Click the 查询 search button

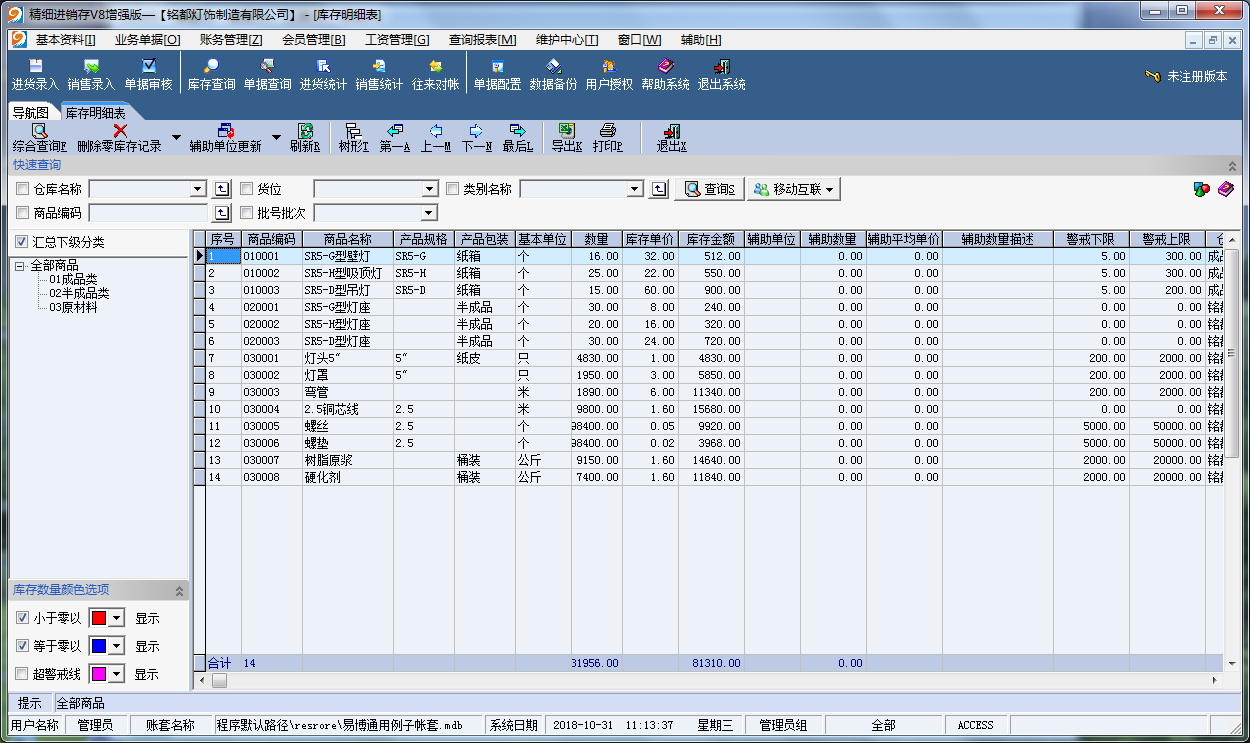pyautogui.click(x=709, y=189)
